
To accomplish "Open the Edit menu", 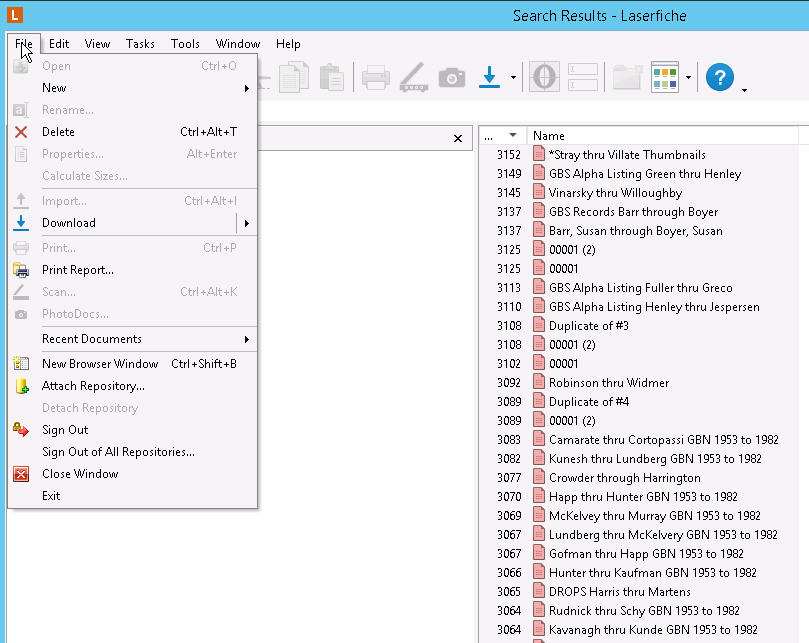I will (59, 44).
